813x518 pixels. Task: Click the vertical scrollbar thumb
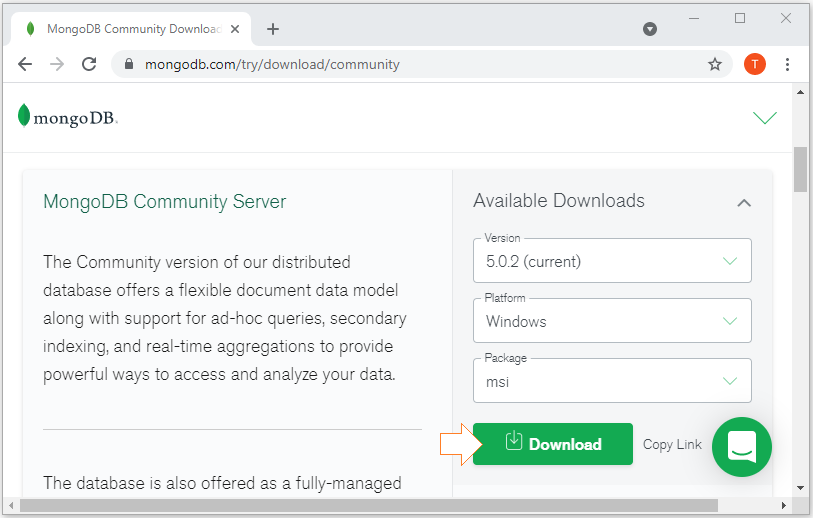[801, 170]
